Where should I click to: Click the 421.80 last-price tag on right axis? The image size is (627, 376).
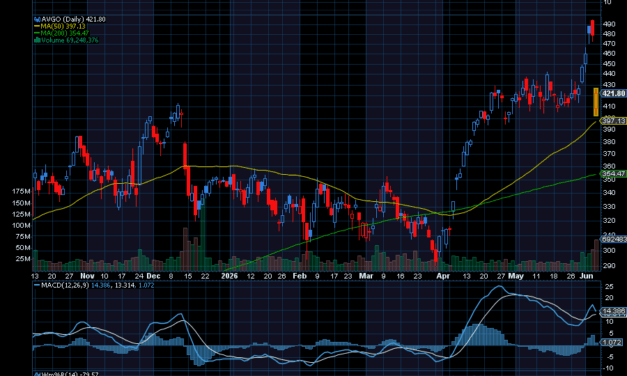point(613,94)
